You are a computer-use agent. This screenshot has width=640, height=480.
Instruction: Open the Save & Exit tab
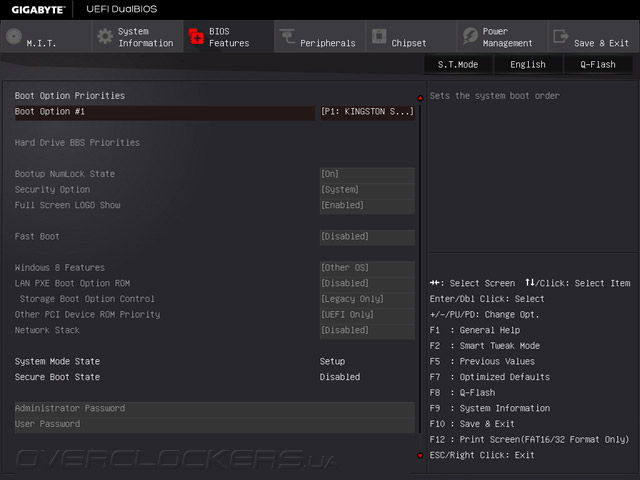(x=594, y=37)
